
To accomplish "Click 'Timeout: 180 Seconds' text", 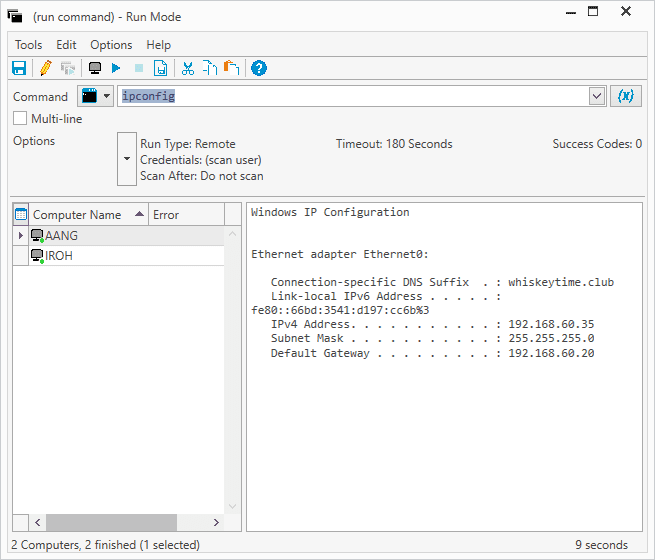I will pos(394,144).
